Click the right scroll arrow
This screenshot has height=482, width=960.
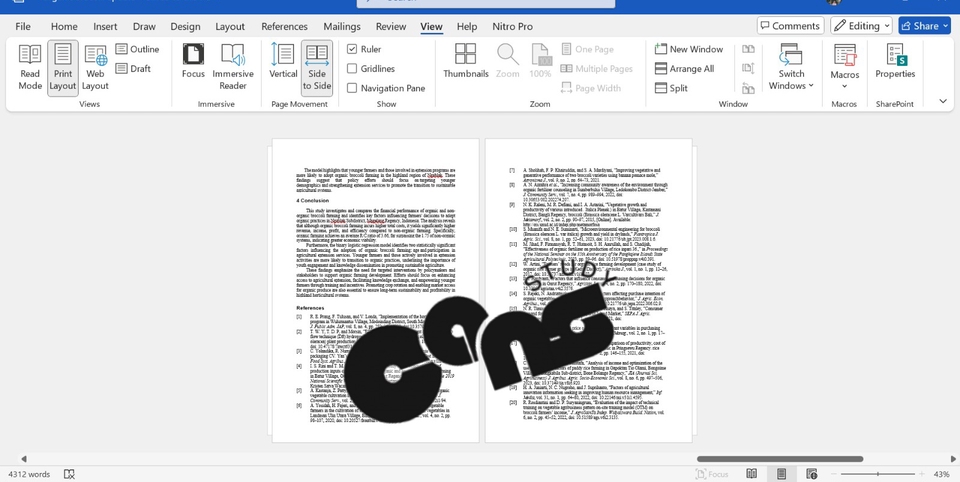click(x=953, y=459)
